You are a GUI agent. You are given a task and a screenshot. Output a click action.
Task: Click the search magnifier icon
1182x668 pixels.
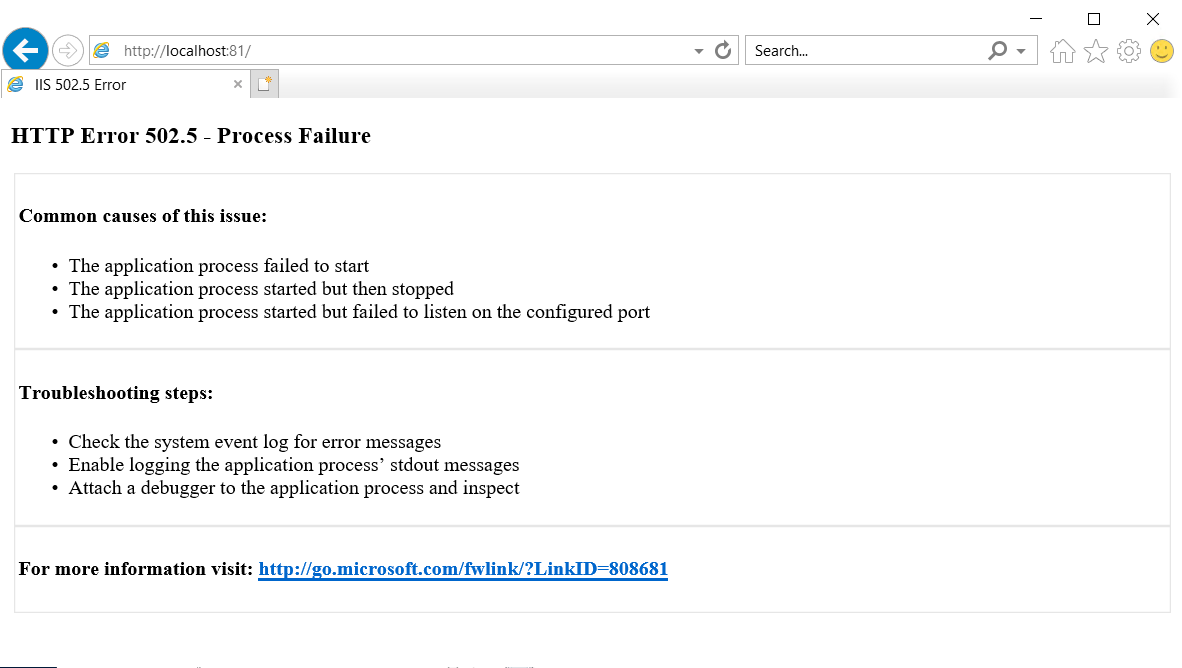click(x=997, y=50)
